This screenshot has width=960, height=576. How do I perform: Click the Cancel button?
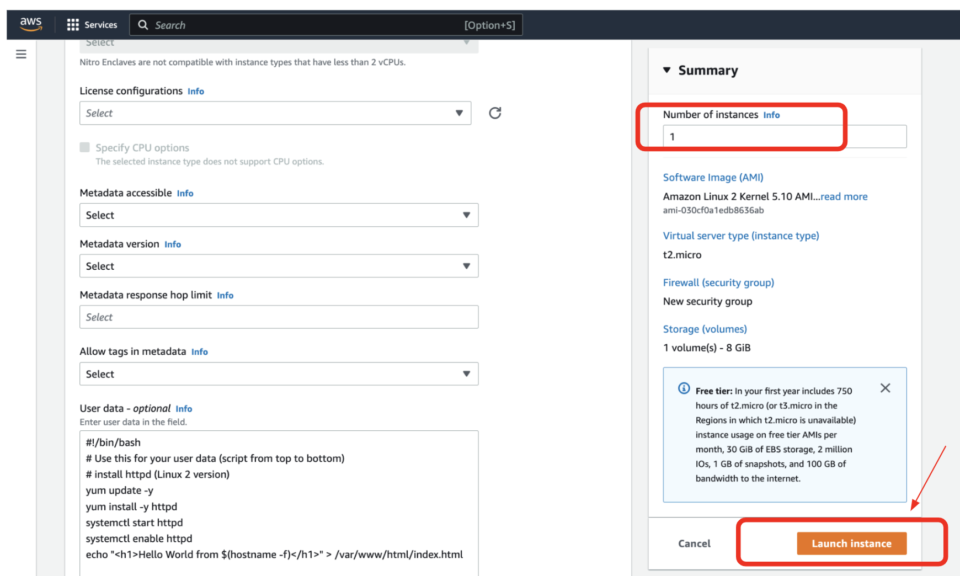click(694, 543)
